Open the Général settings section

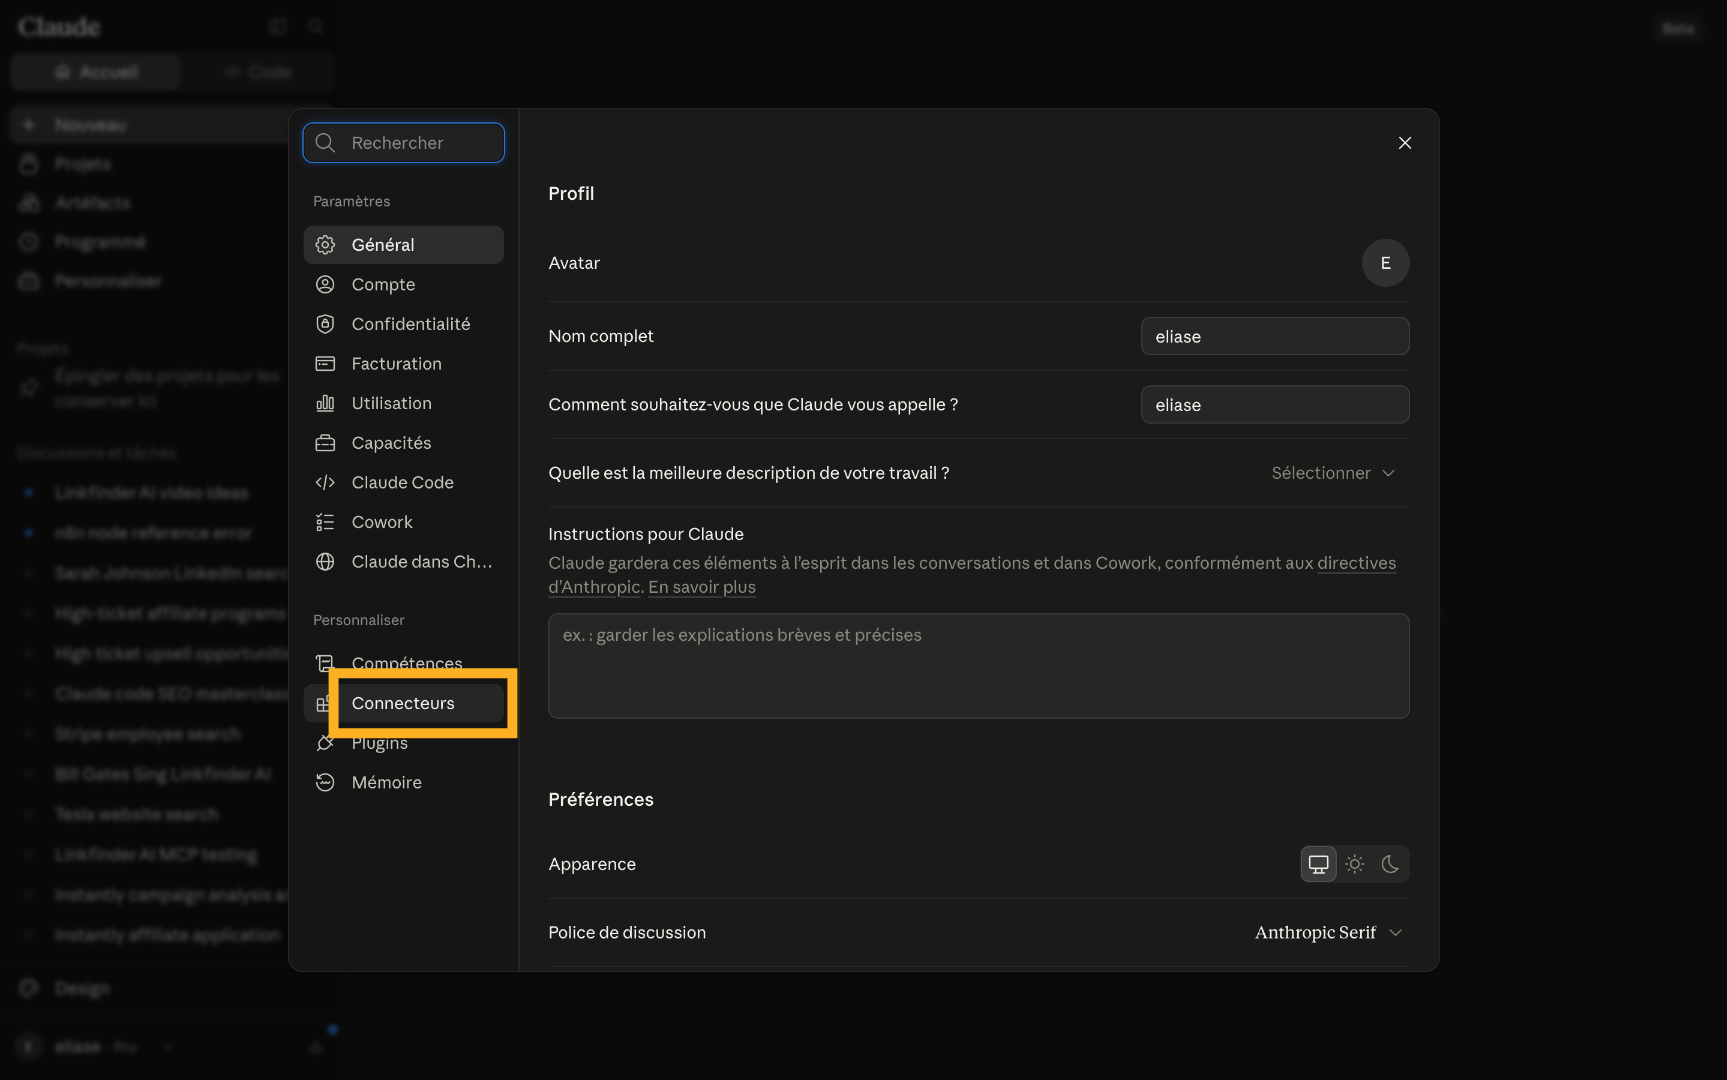(x=403, y=245)
